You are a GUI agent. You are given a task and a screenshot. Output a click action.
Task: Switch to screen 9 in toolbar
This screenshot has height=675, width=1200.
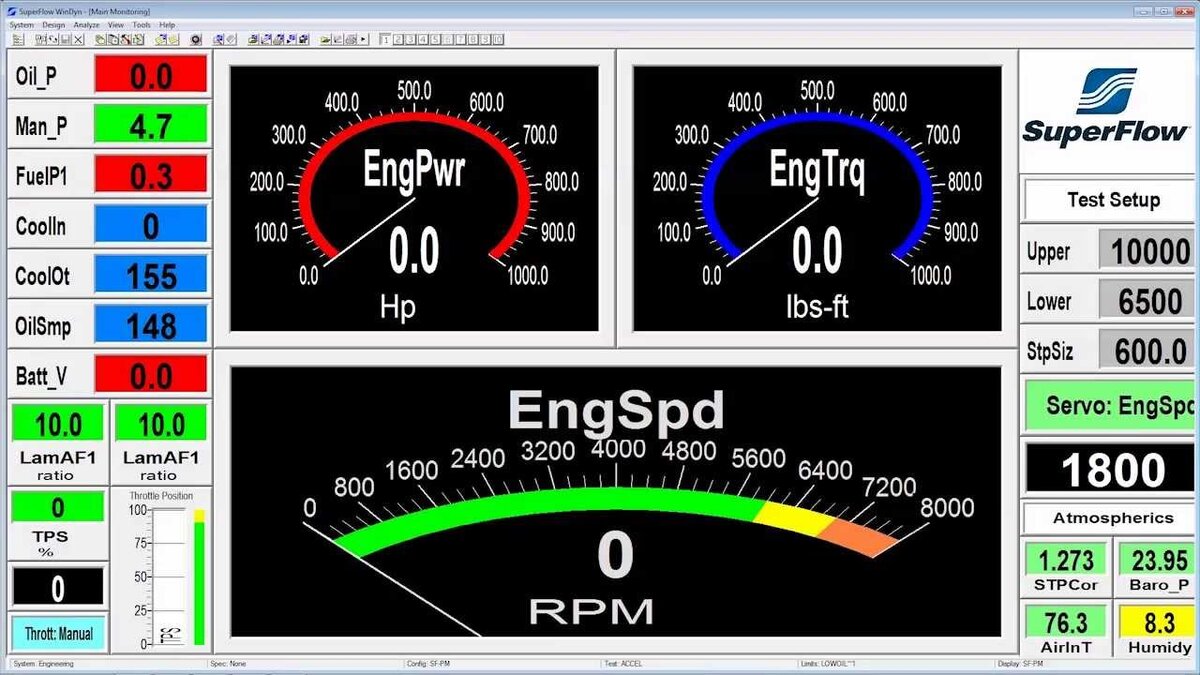pos(486,39)
